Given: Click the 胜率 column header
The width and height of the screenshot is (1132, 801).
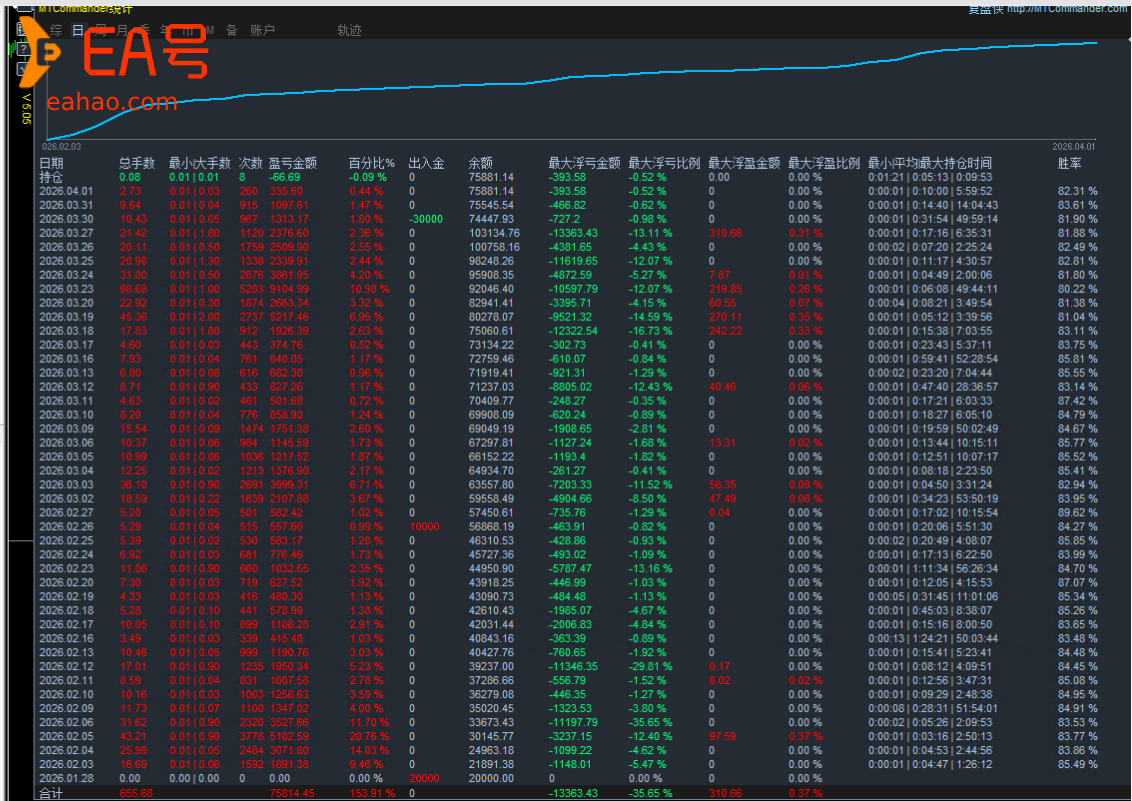Looking at the screenshot, I should 1070,163.
